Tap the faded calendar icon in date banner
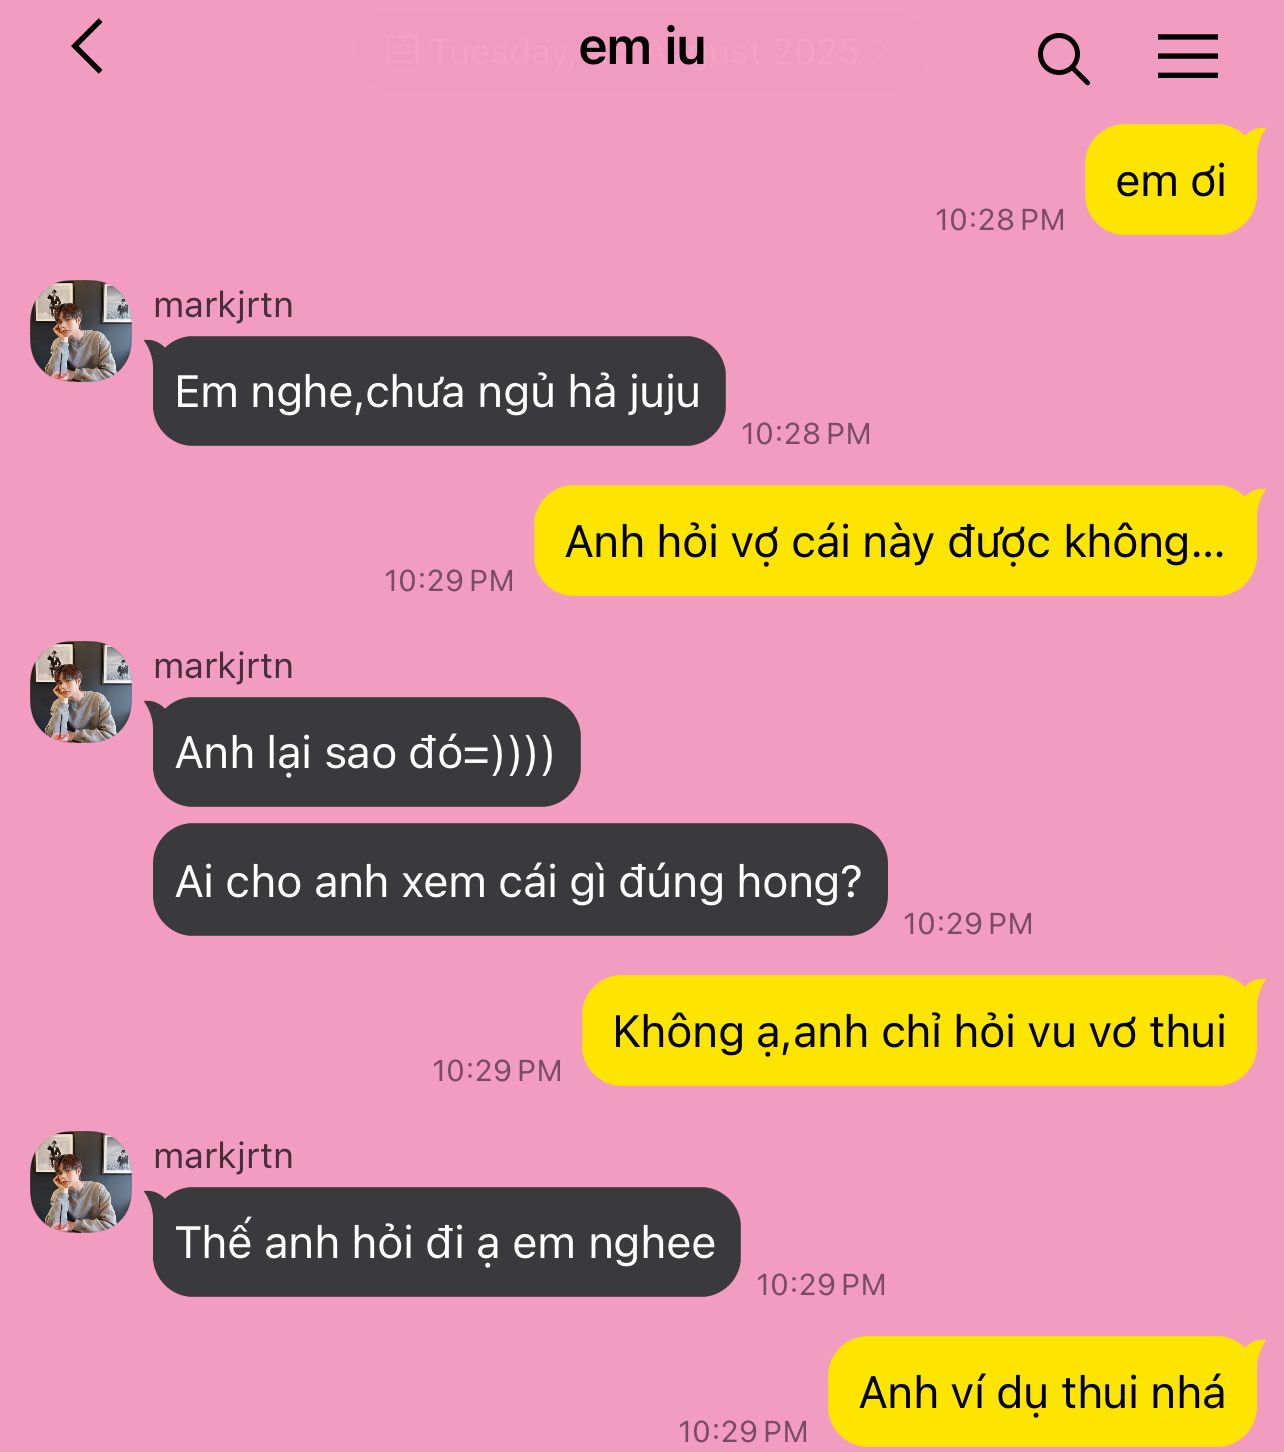 coord(402,48)
